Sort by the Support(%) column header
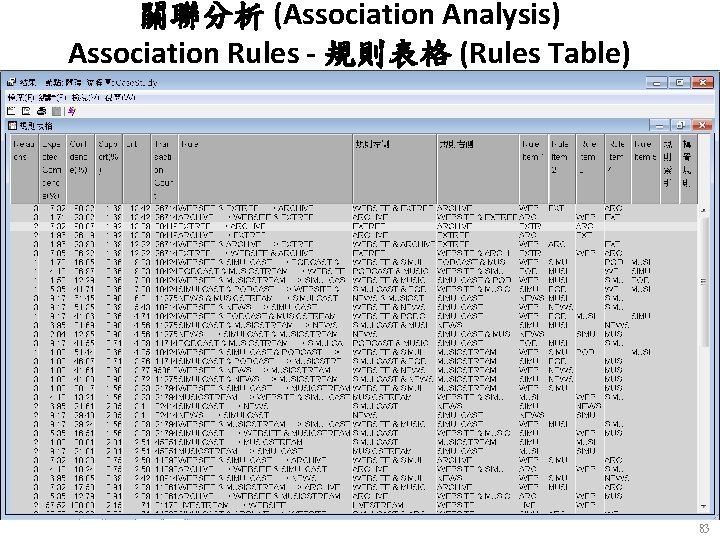This screenshot has width=720, height=540. (109, 169)
